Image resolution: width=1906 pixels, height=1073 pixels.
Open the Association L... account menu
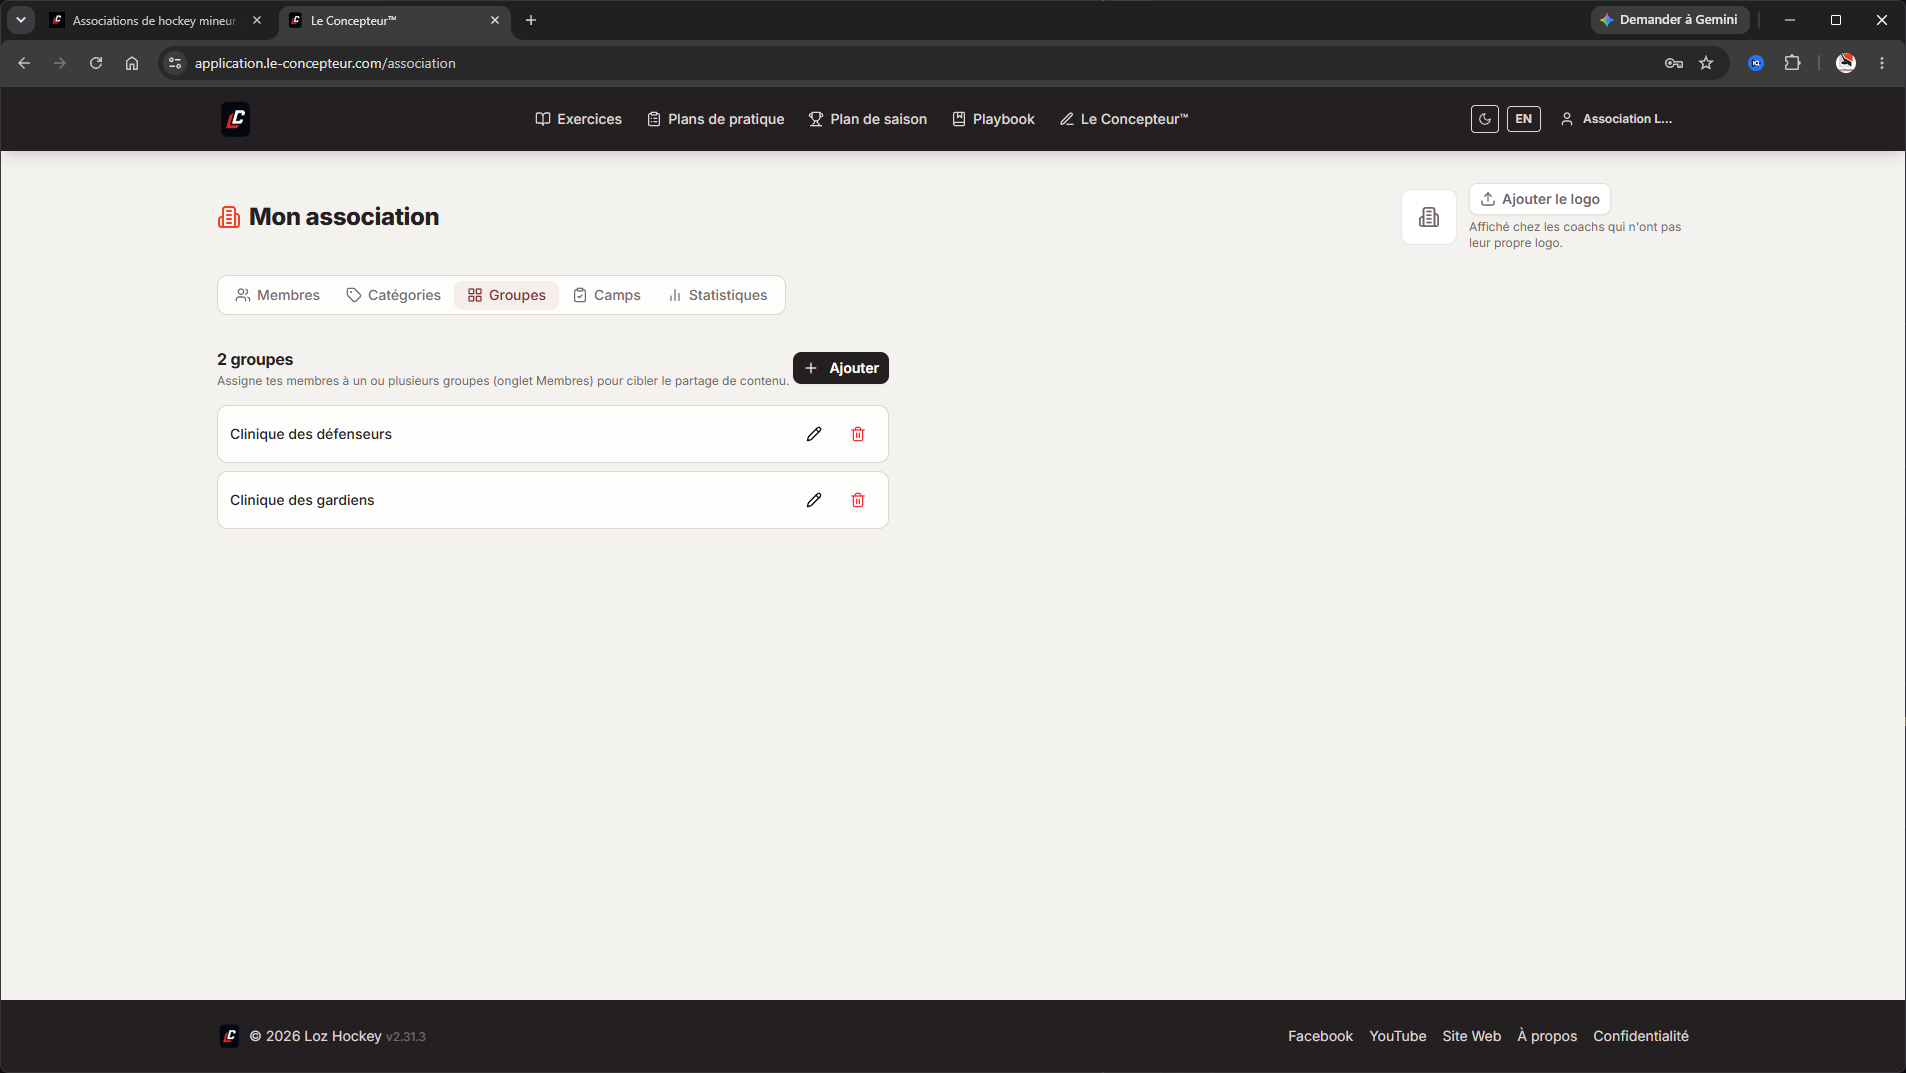[x=1616, y=119]
